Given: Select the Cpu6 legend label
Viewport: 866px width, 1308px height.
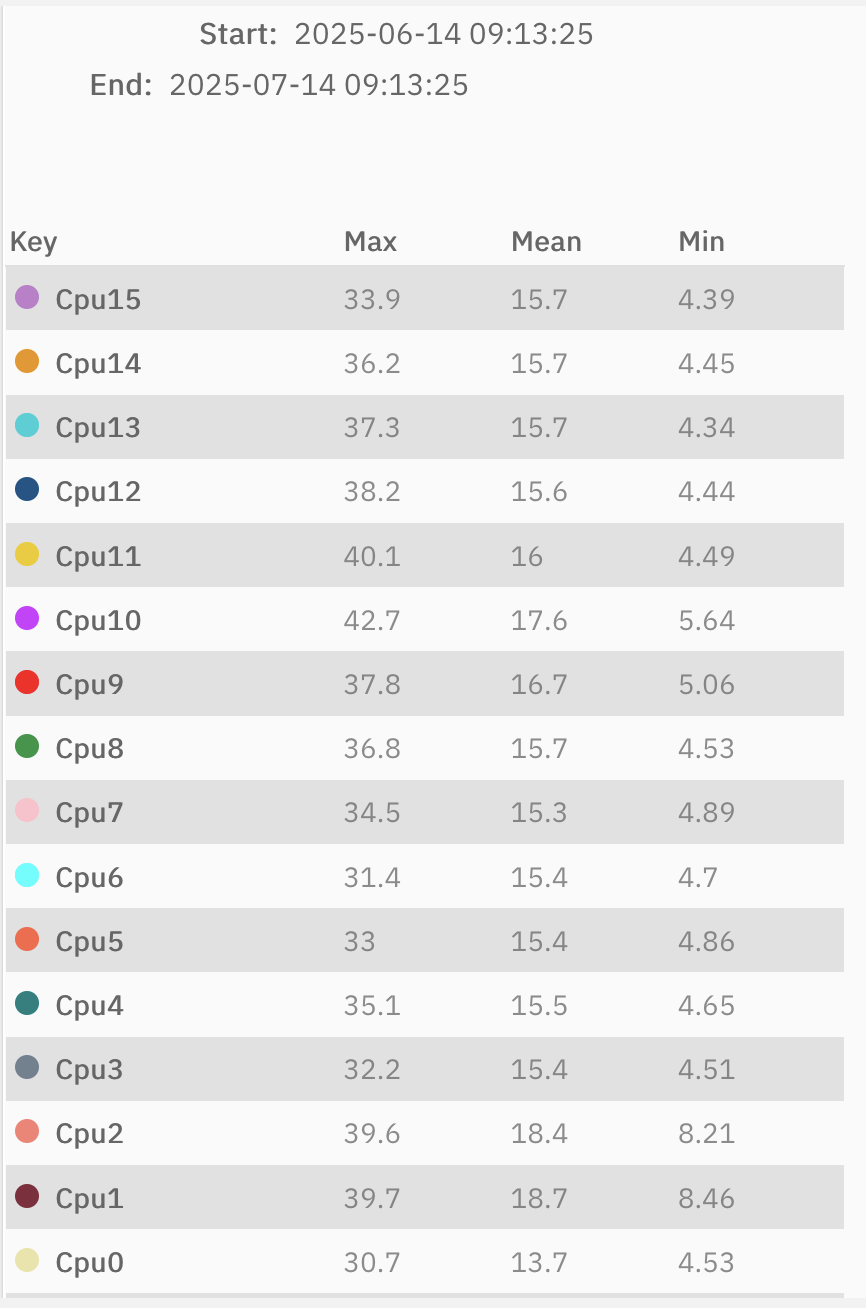Looking at the screenshot, I should (x=90, y=877).
